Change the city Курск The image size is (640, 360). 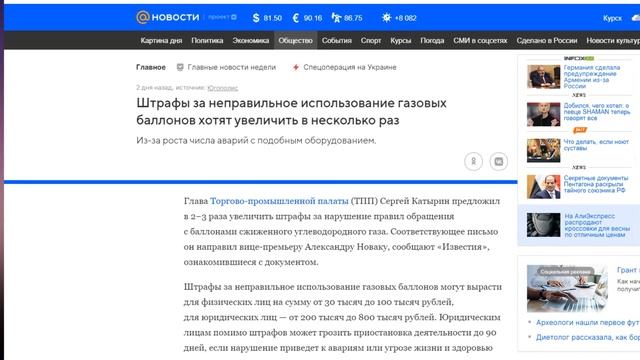click(612, 18)
